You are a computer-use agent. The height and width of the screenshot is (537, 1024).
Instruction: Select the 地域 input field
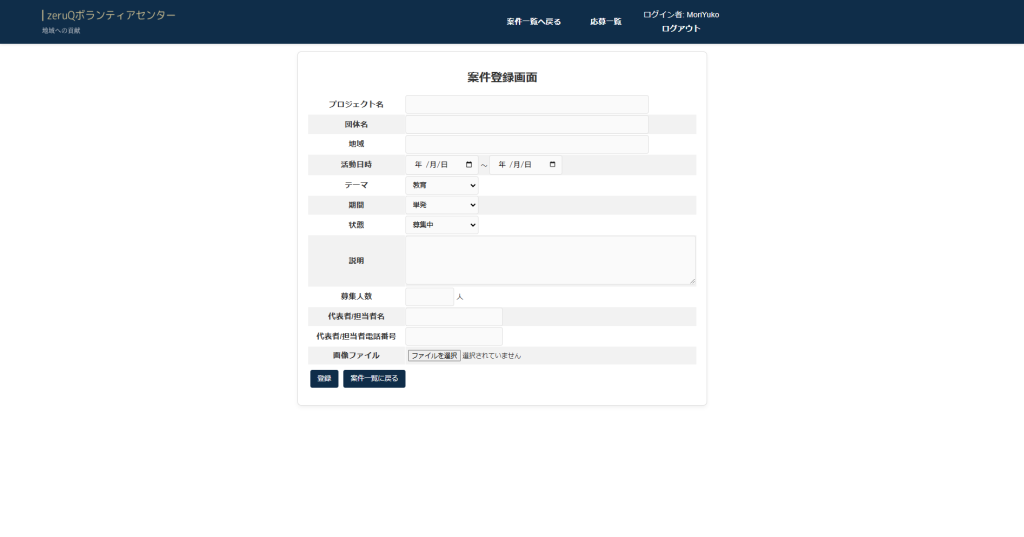[x=526, y=144]
